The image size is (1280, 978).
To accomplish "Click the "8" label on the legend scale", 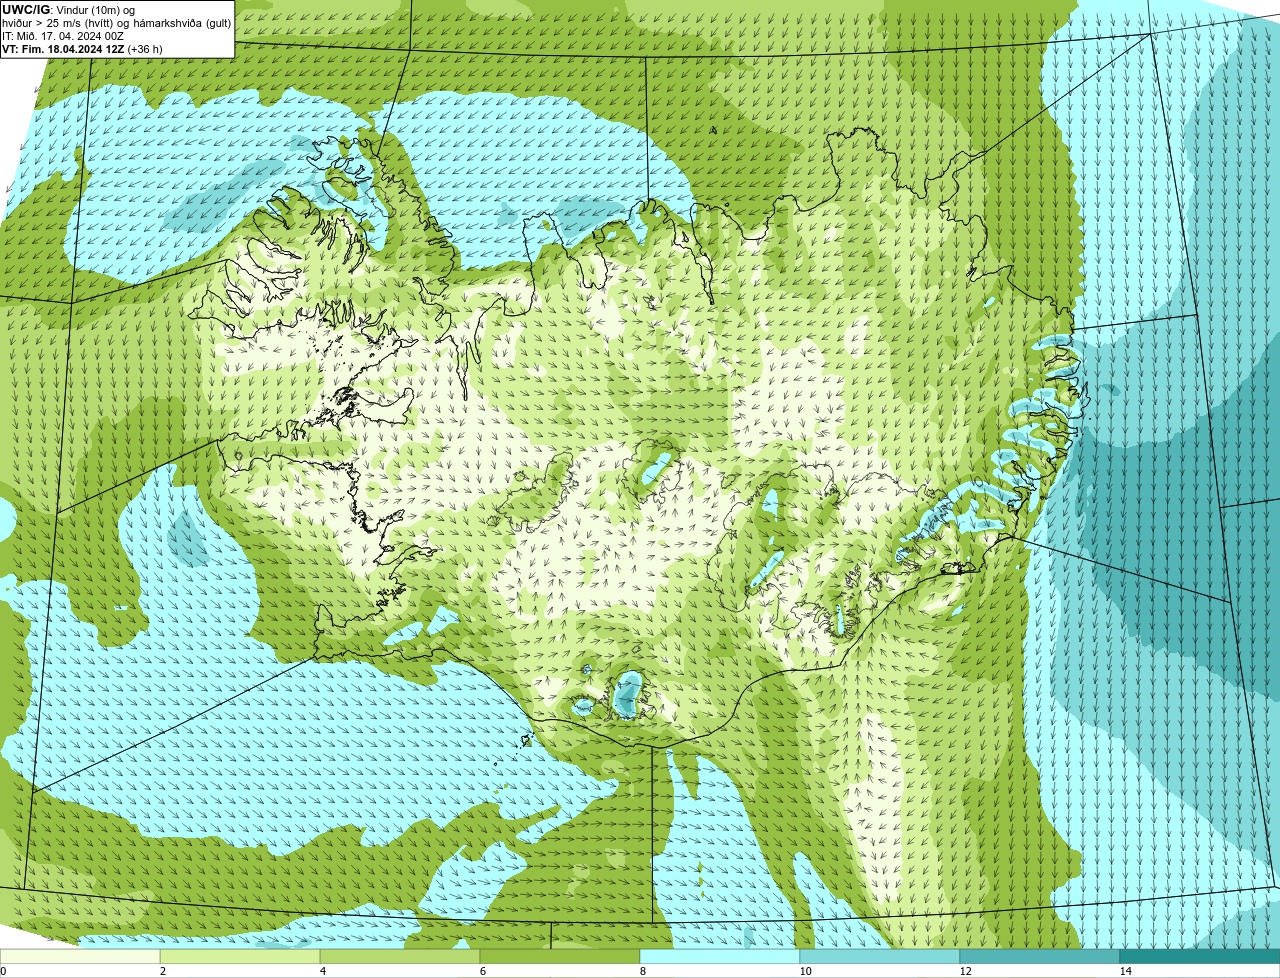I will point(642,971).
